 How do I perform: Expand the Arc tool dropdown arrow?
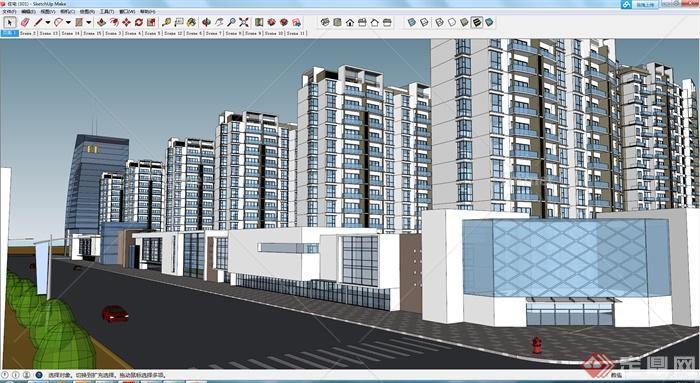(x=68, y=22)
